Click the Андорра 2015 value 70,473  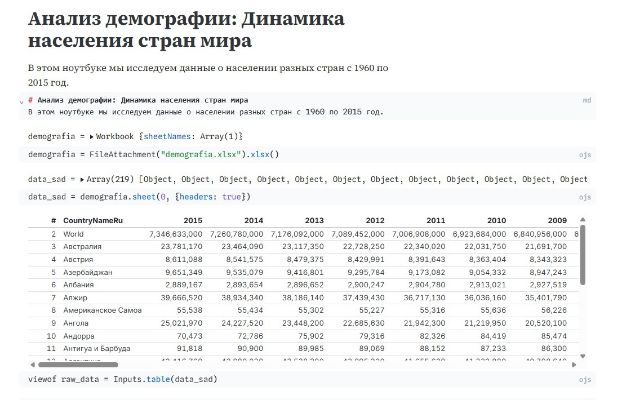[189, 336]
